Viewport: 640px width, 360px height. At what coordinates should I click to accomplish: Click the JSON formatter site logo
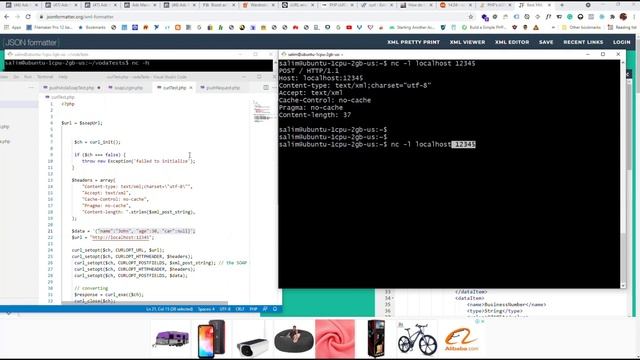31,42
